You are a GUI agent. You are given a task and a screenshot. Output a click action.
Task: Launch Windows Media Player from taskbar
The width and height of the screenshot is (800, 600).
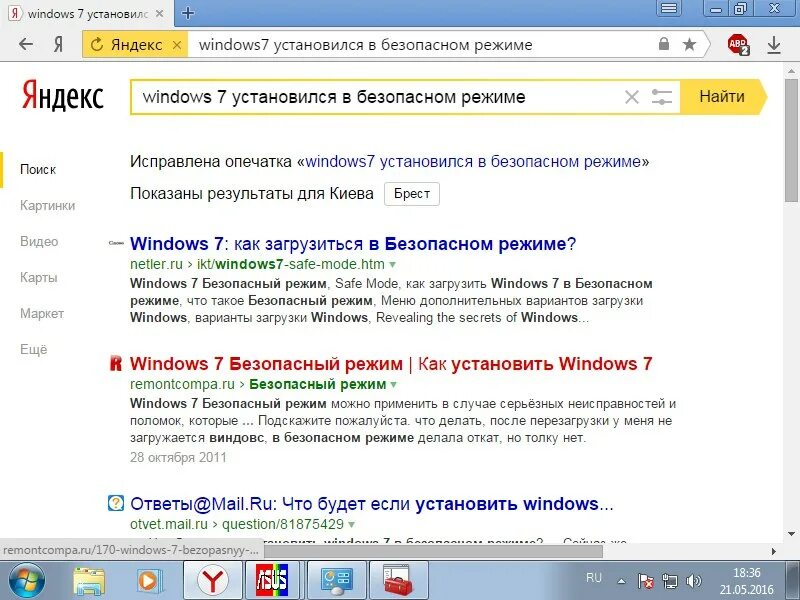(x=149, y=581)
